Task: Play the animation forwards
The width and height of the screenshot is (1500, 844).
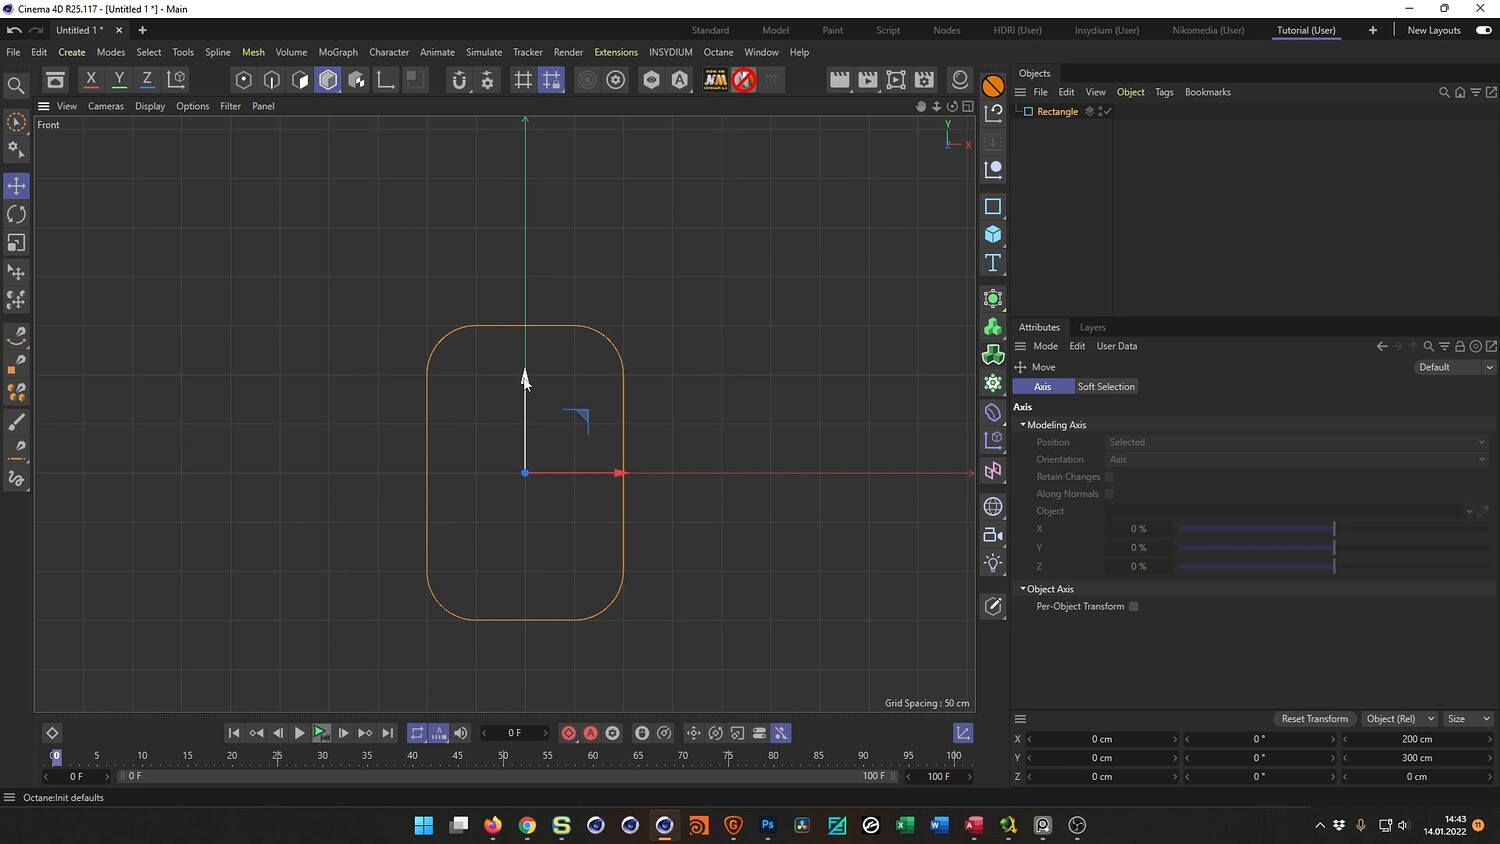Action: 299,733
